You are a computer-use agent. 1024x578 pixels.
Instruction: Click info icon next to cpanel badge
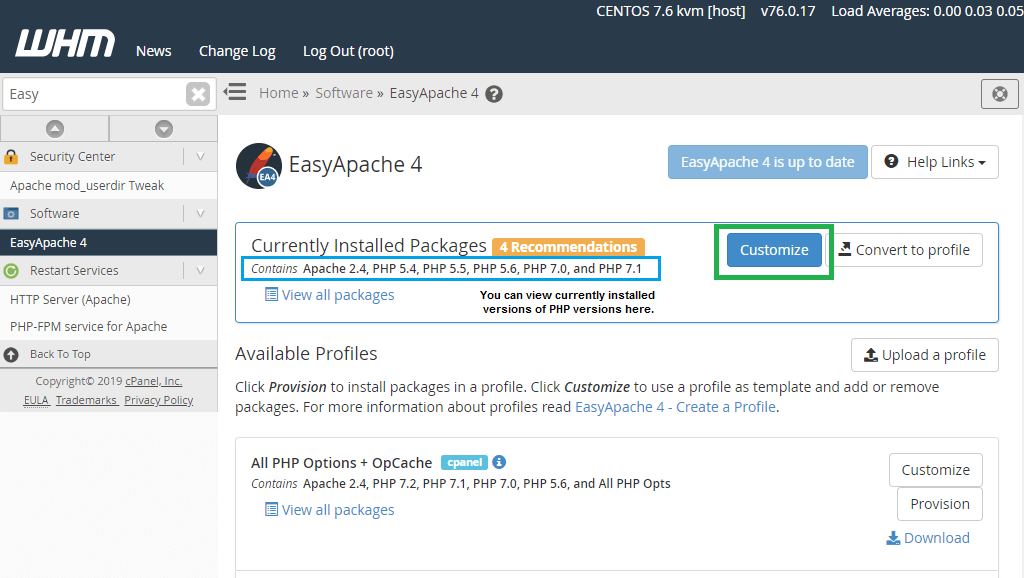(499, 462)
